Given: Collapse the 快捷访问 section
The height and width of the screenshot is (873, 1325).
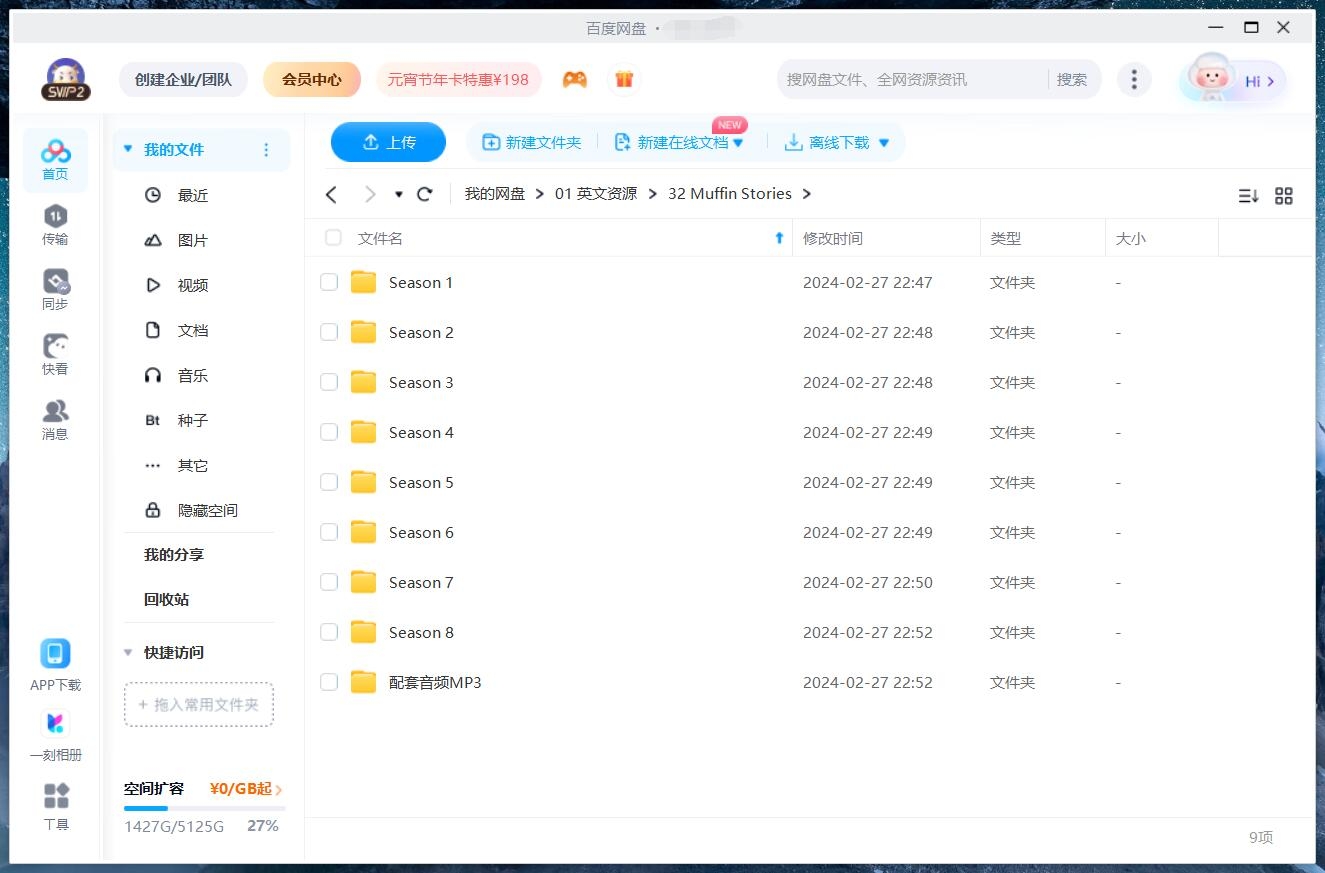Looking at the screenshot, I should point(128,652).
